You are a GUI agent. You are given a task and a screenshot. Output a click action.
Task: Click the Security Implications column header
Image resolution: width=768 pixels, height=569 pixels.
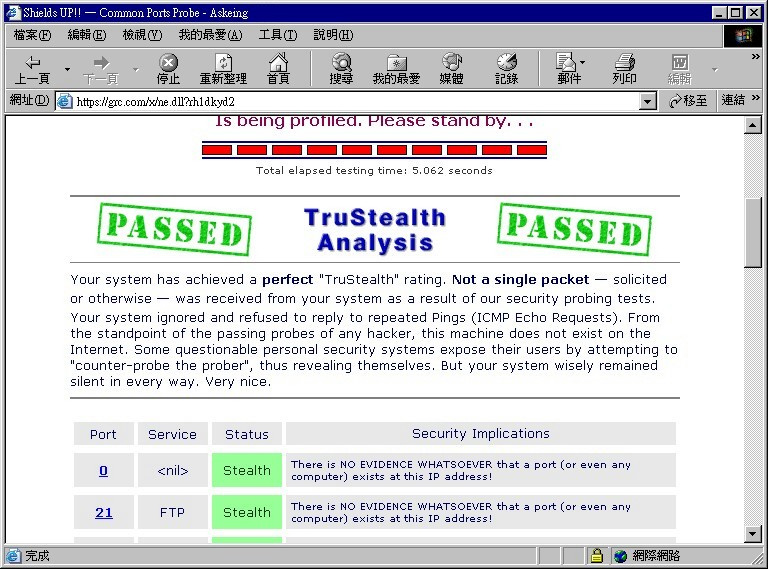[x=481, y=433]
